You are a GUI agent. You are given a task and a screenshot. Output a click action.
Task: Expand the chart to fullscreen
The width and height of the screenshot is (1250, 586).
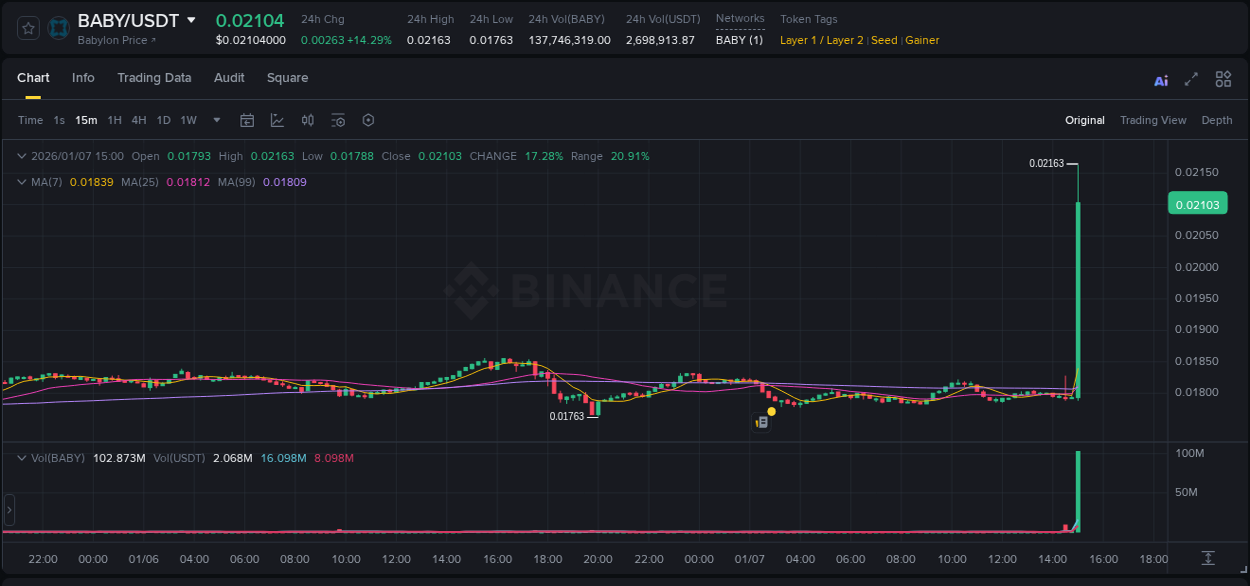click(x=1190, y=79)
